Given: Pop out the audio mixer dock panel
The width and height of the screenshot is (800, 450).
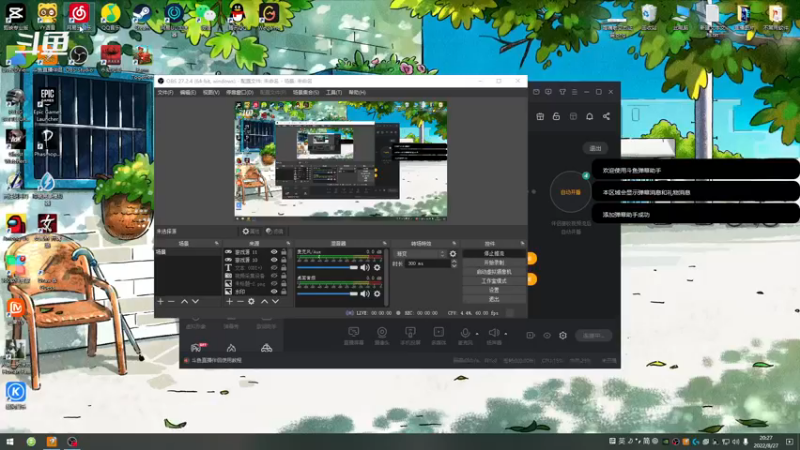Looking at the screenshot, I should coord(384,243).
